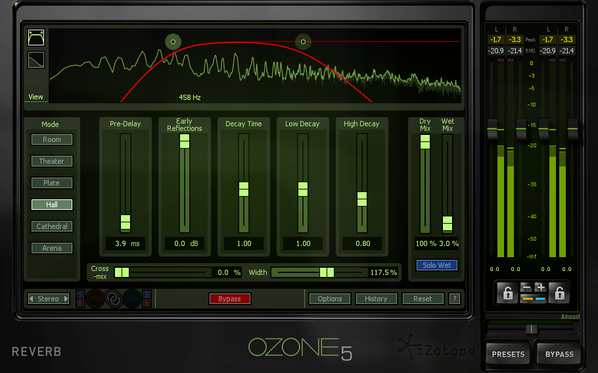Image resolution: width=598 pixels, height=373 pixels.
Task: Reset the reverb module settings
Action: pos(423,299)
